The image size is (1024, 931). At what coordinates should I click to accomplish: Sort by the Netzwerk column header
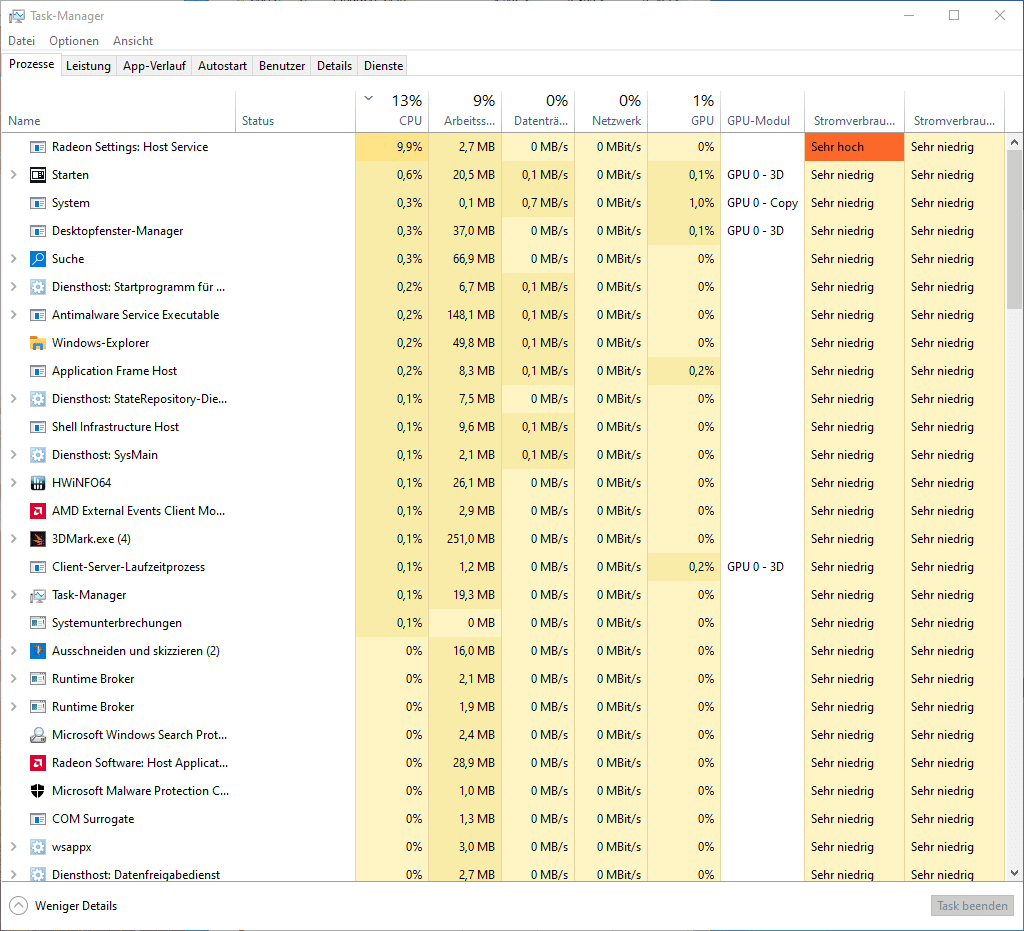pyautogui.click(x=611, y=111)
